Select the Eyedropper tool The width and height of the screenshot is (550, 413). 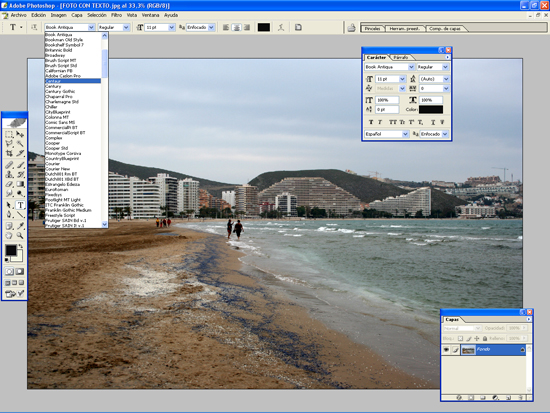(20, 226)
